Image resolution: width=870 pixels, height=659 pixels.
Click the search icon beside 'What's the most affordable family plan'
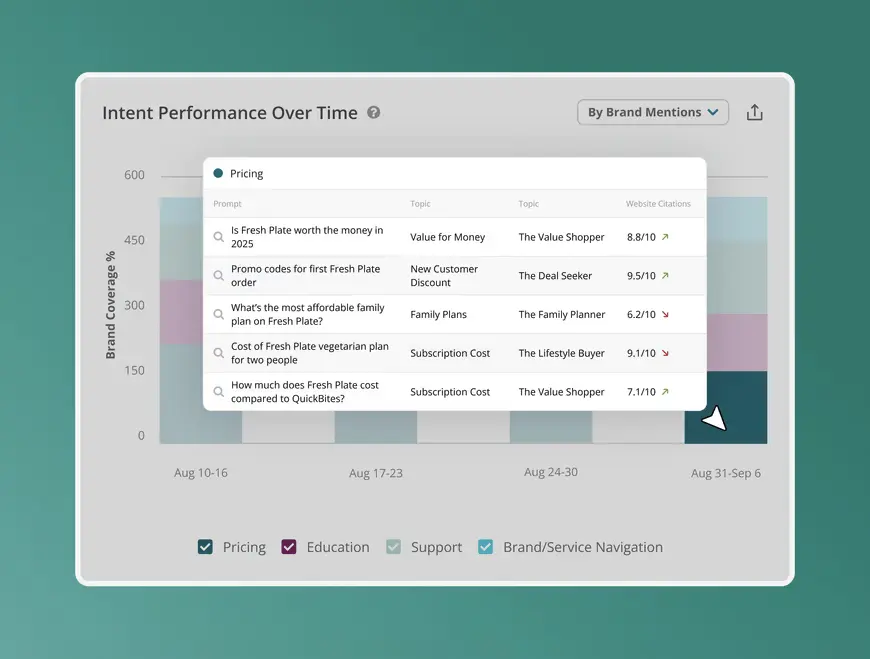click(x=219, y=314)
